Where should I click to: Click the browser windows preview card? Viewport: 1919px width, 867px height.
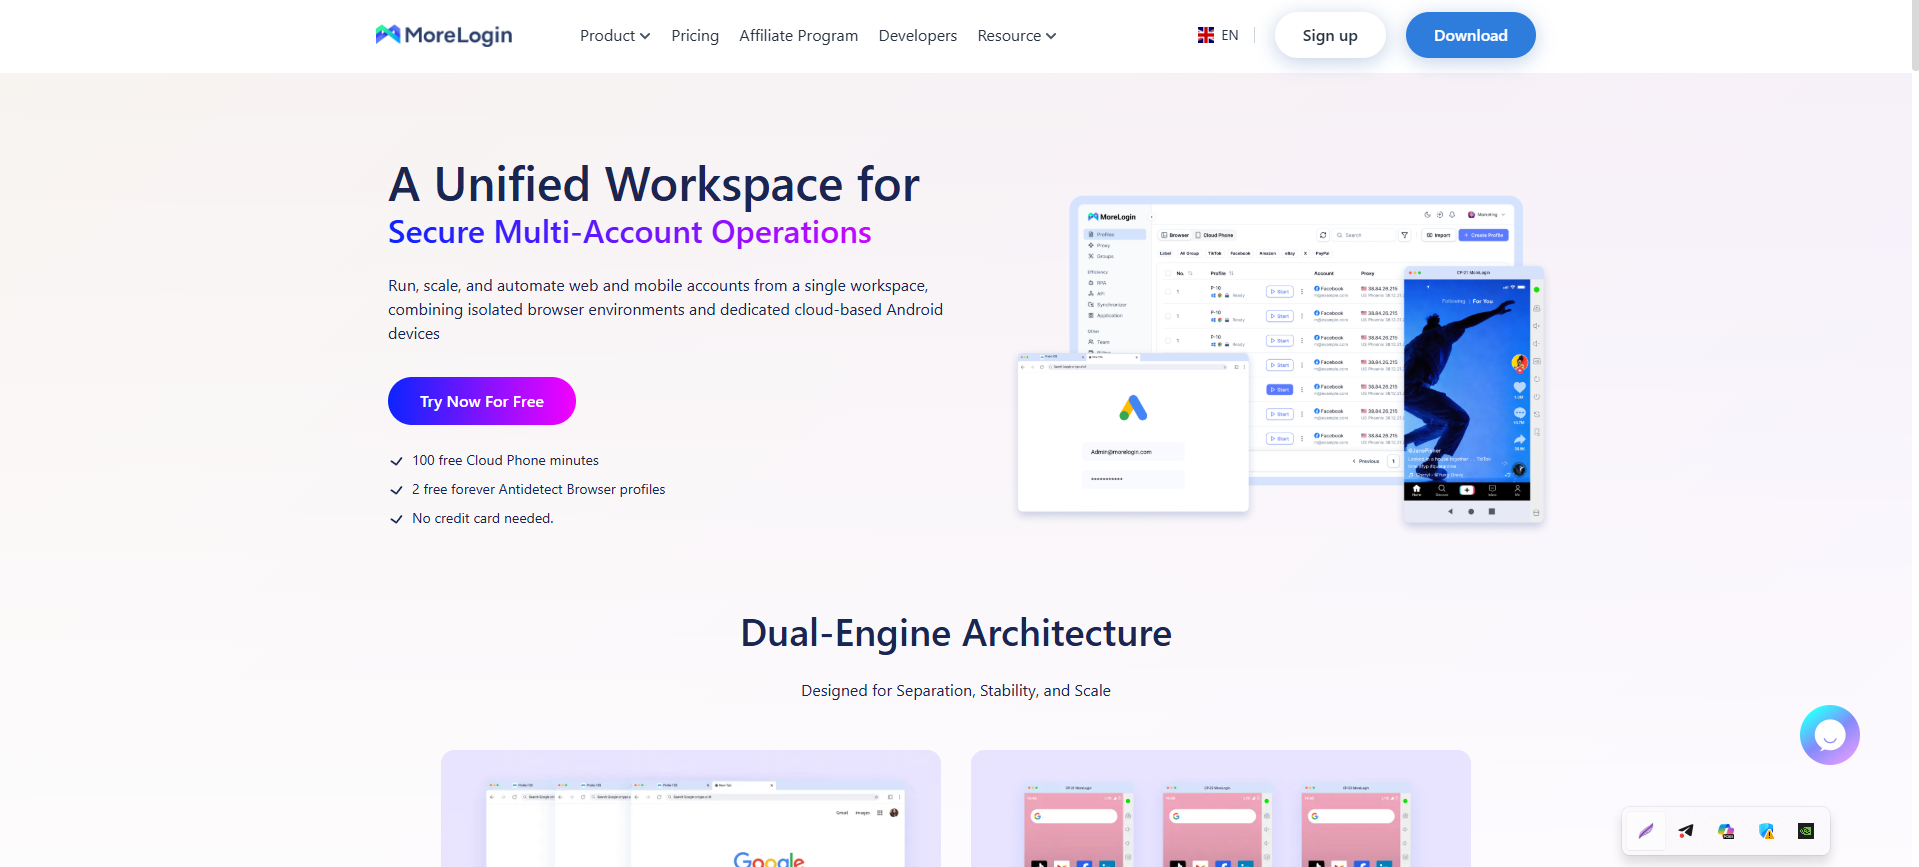[x=691, y=808]
